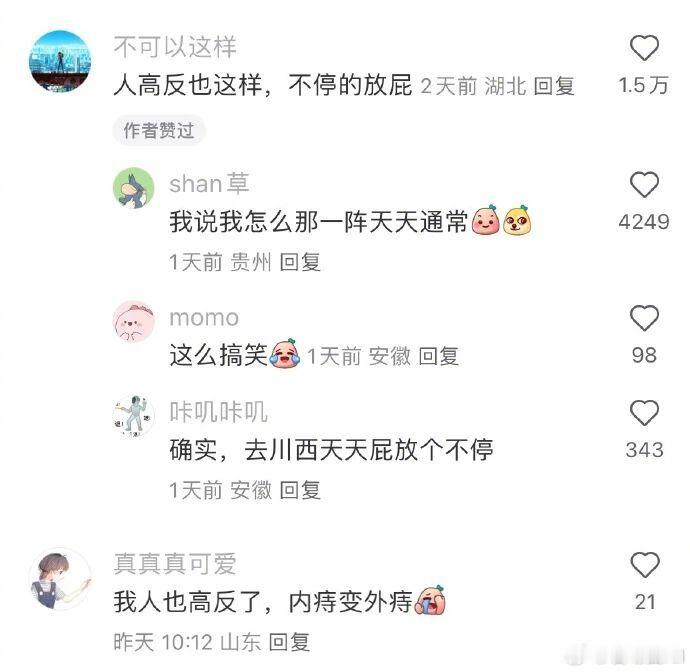Like the comment by 真真真可爱
690x672 pixels.
644,565
